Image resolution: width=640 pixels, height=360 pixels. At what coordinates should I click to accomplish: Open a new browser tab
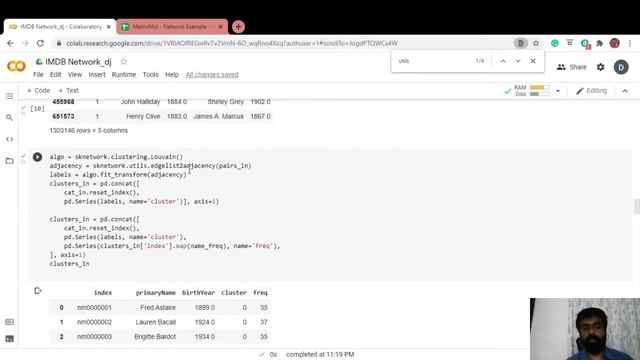pos(238,27)
